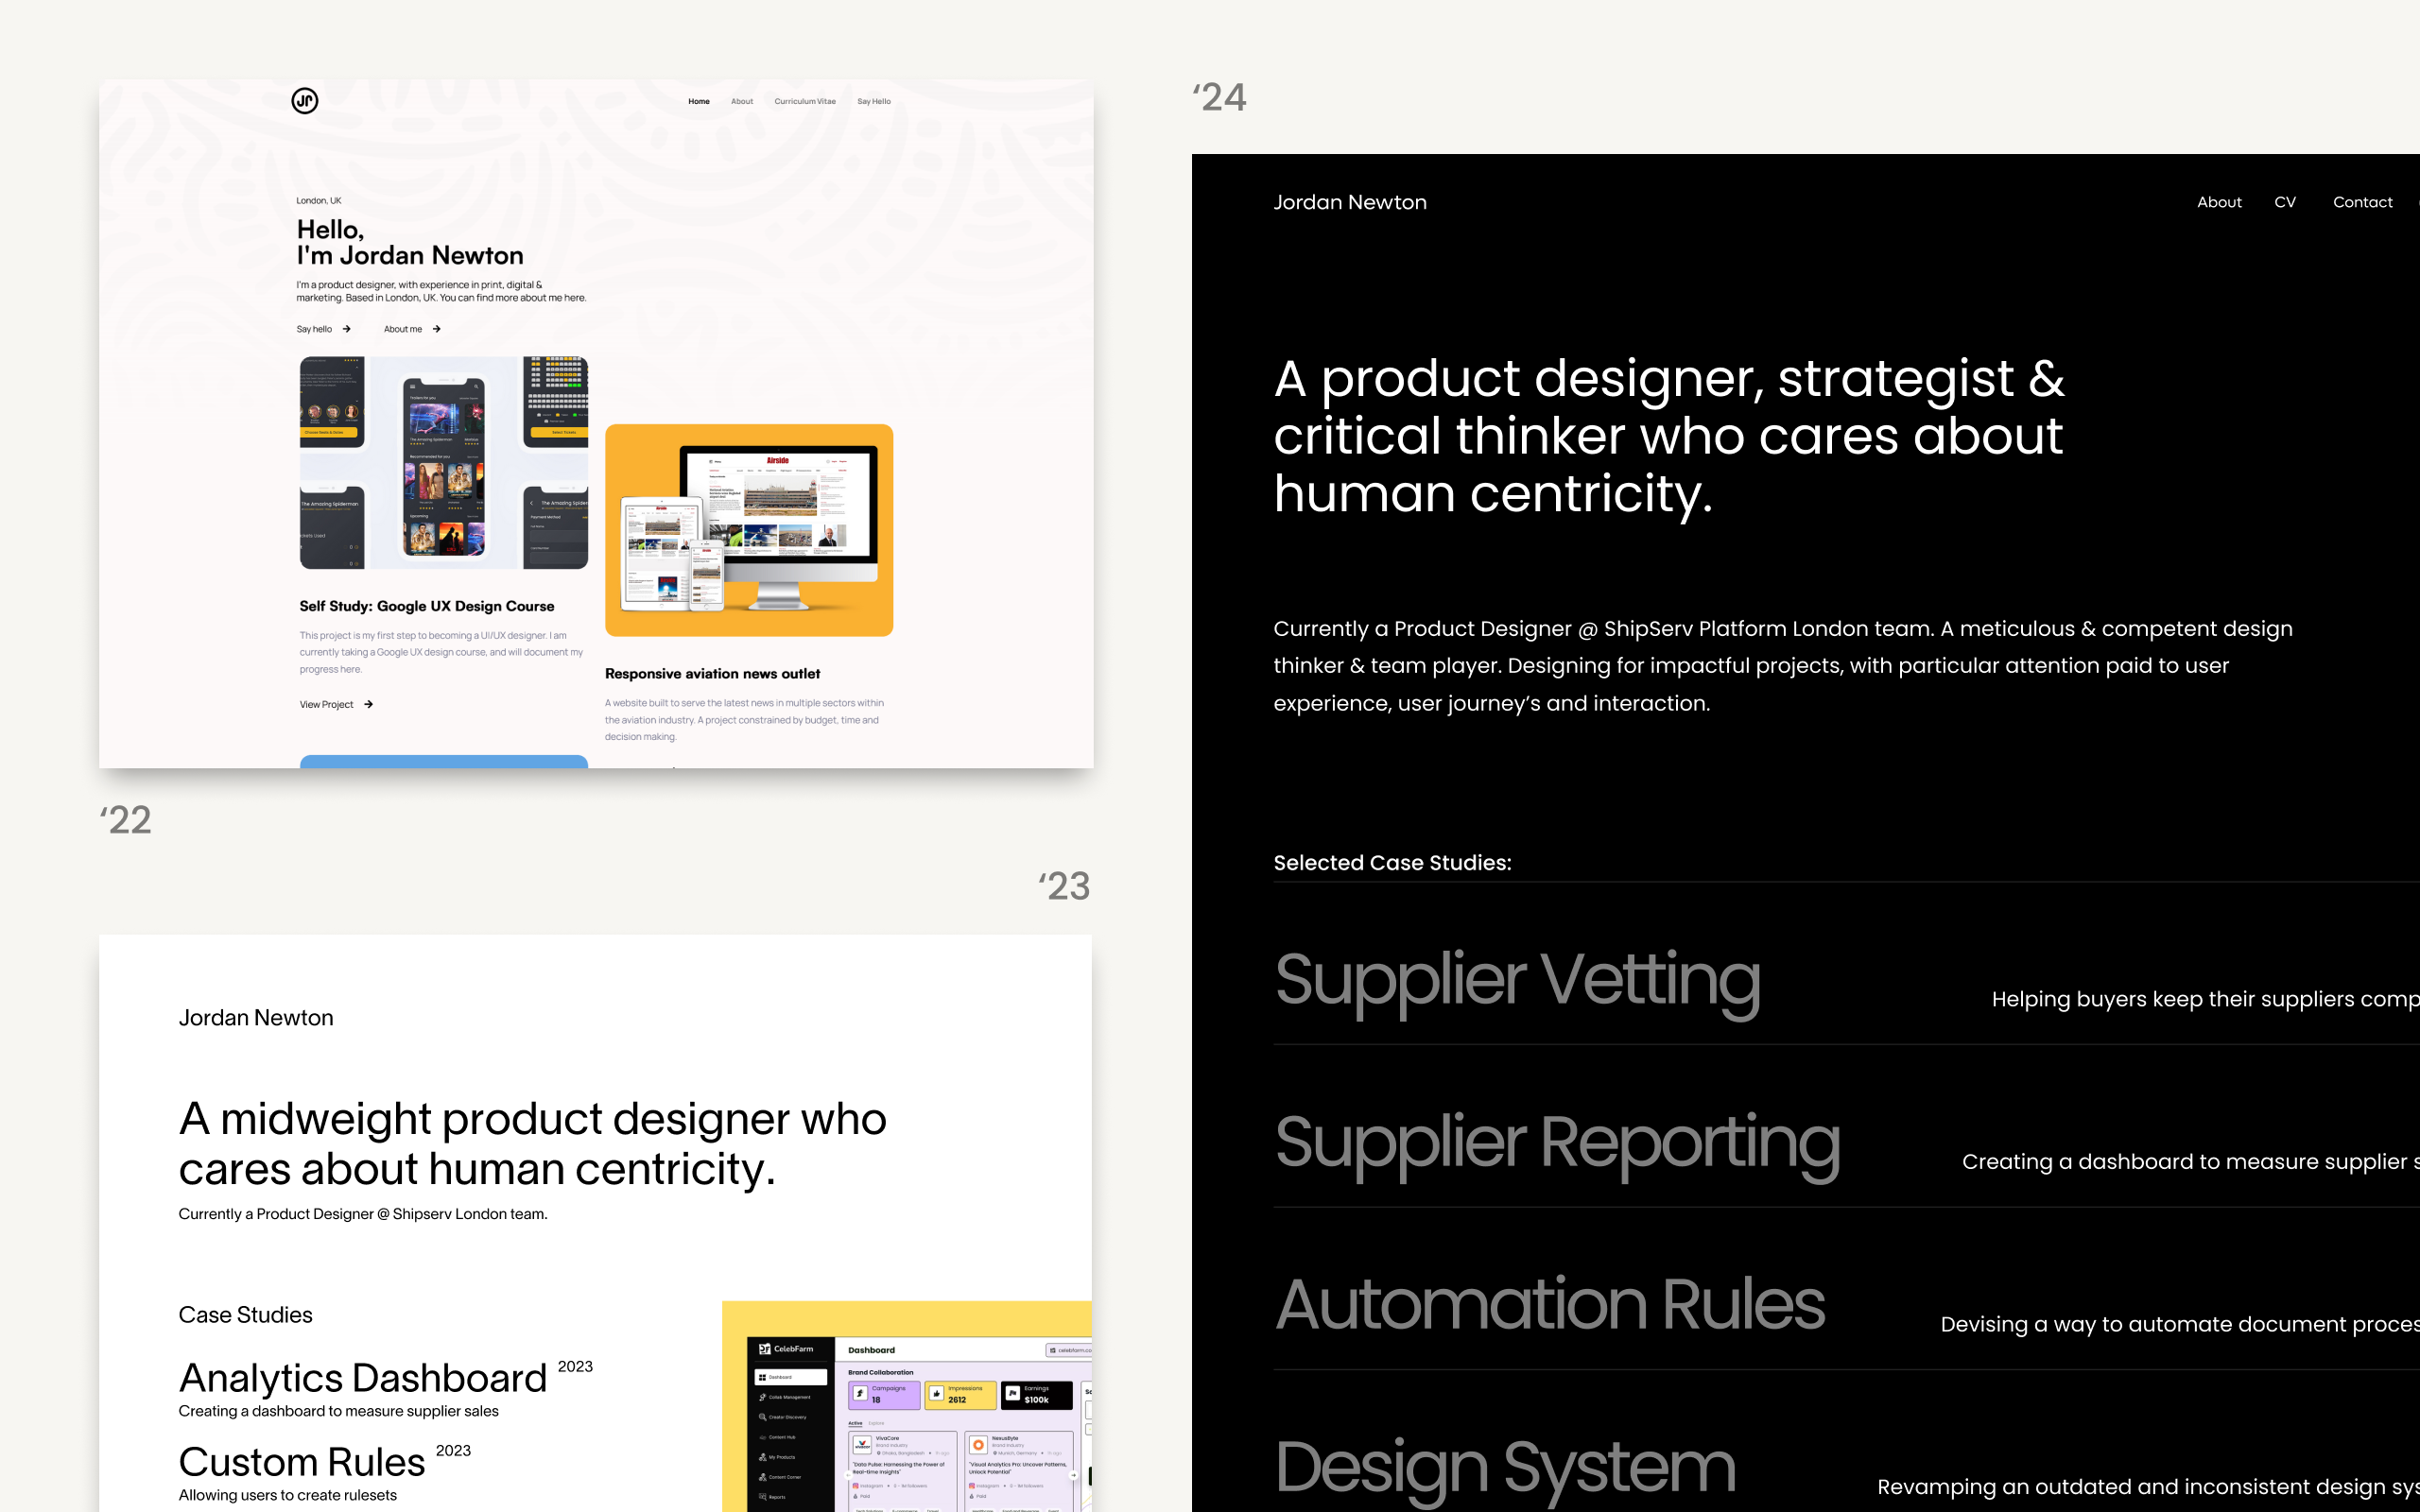Click the arrow beside About me

click(x=437, y=329)
